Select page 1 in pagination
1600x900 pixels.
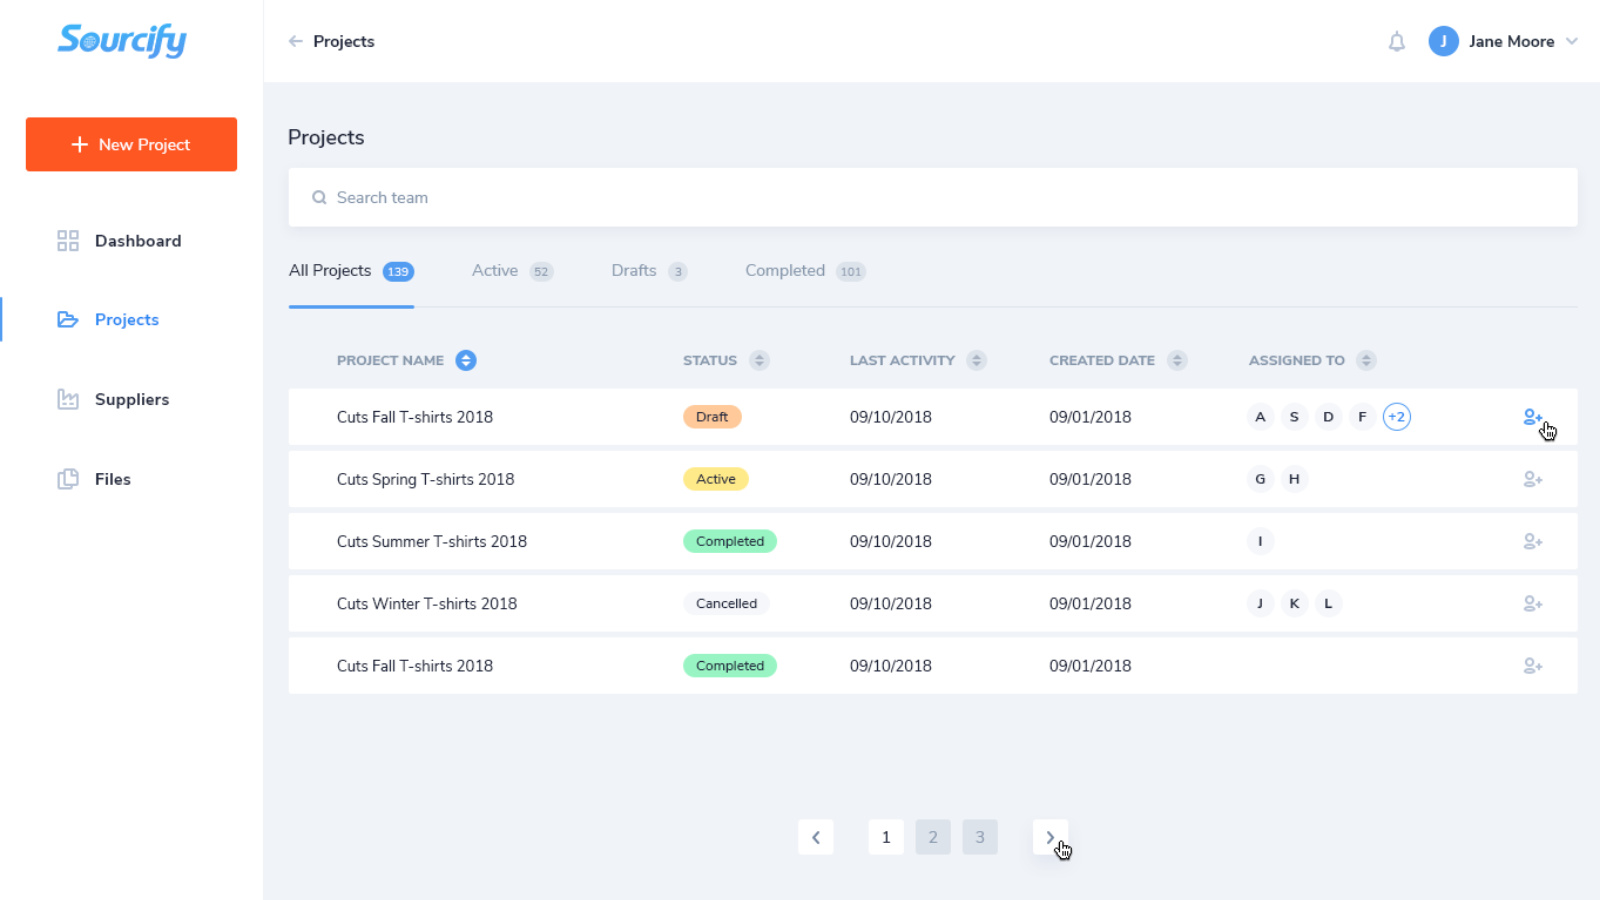(x=886, y=837)
